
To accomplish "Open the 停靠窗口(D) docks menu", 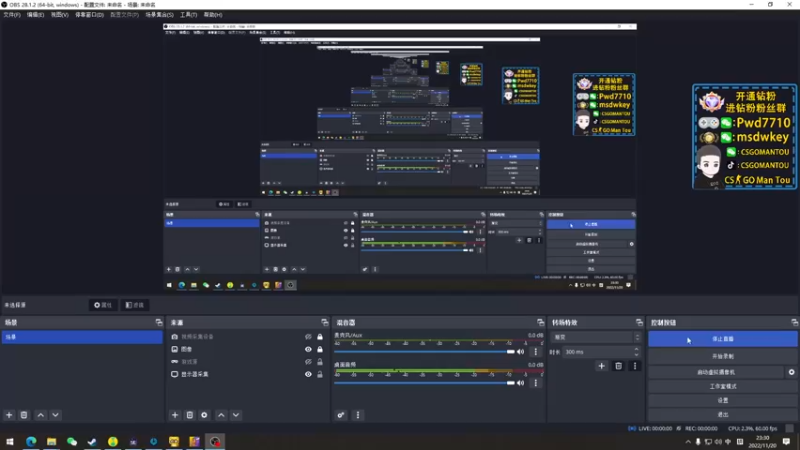I will [x=89, y=15].
